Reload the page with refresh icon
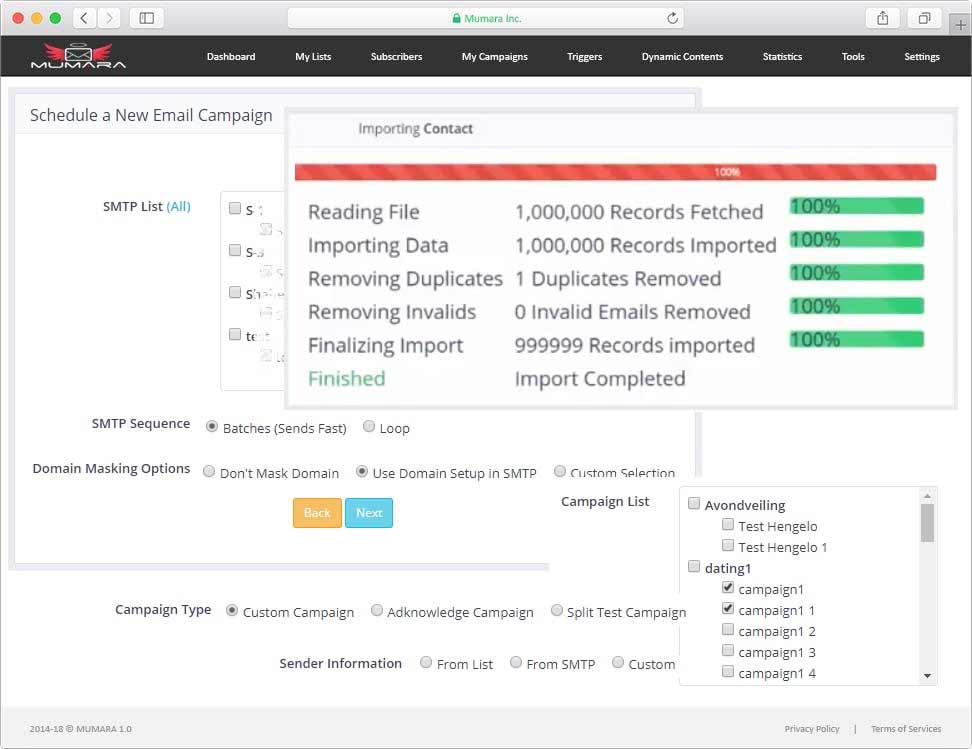The height and width of the screenshot is (749, 972). (x=672, y=18)
